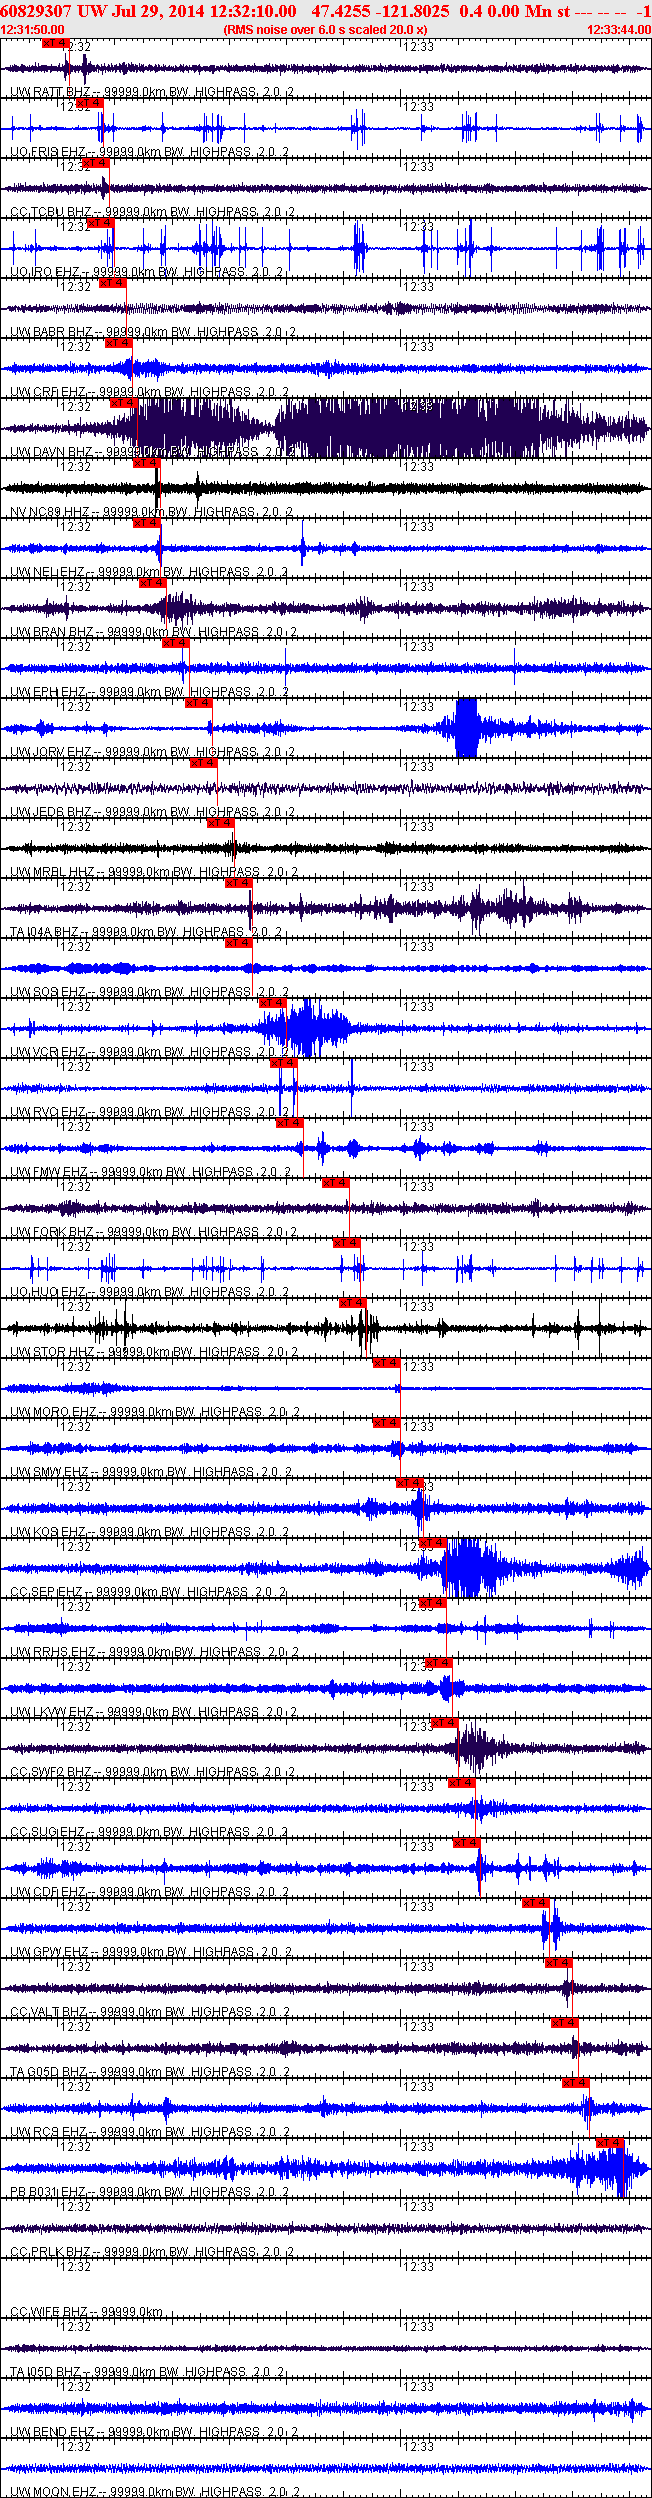Viewport: 652px width, 2498px height.
Task: Click the large burst on UW JORV trace
Action: click(466, 729)
